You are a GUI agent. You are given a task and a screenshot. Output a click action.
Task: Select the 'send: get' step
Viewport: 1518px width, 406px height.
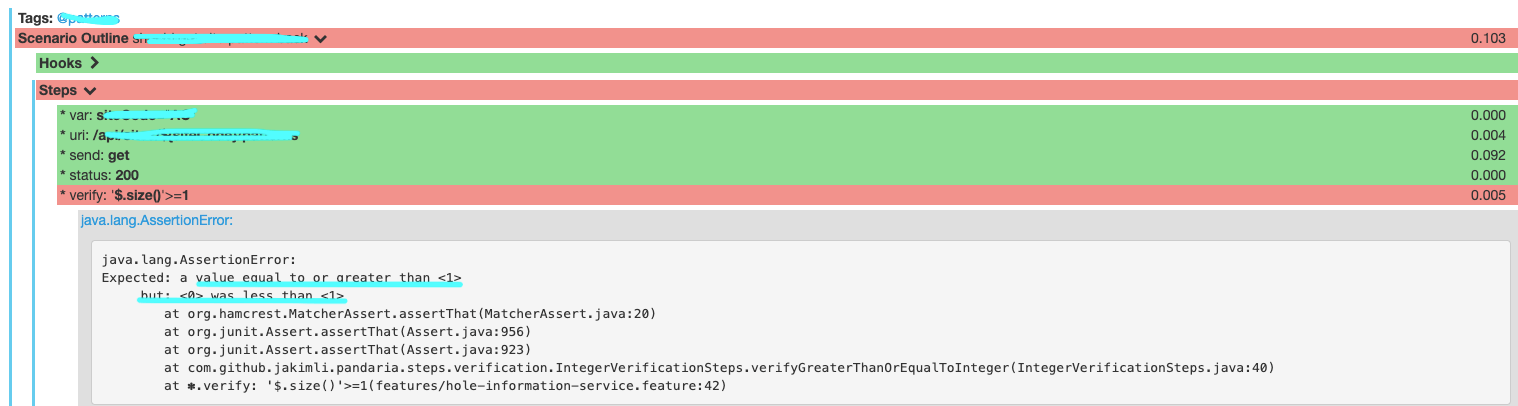click(x=95, y=155)
